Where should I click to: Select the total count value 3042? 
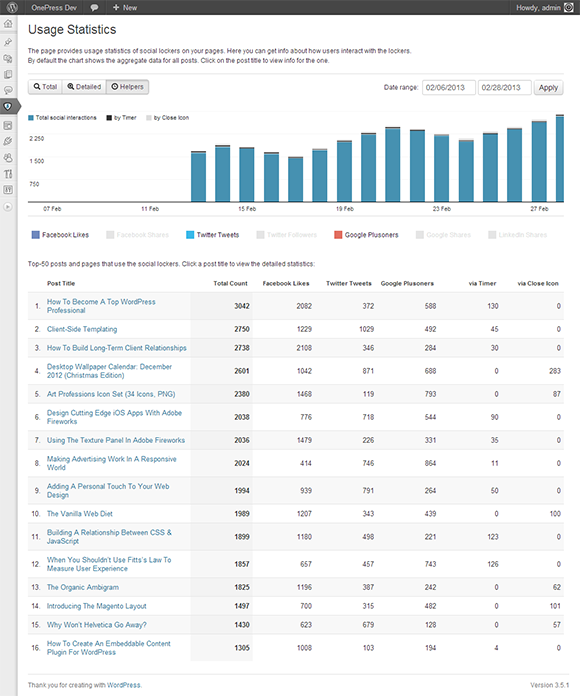[242, 306]
